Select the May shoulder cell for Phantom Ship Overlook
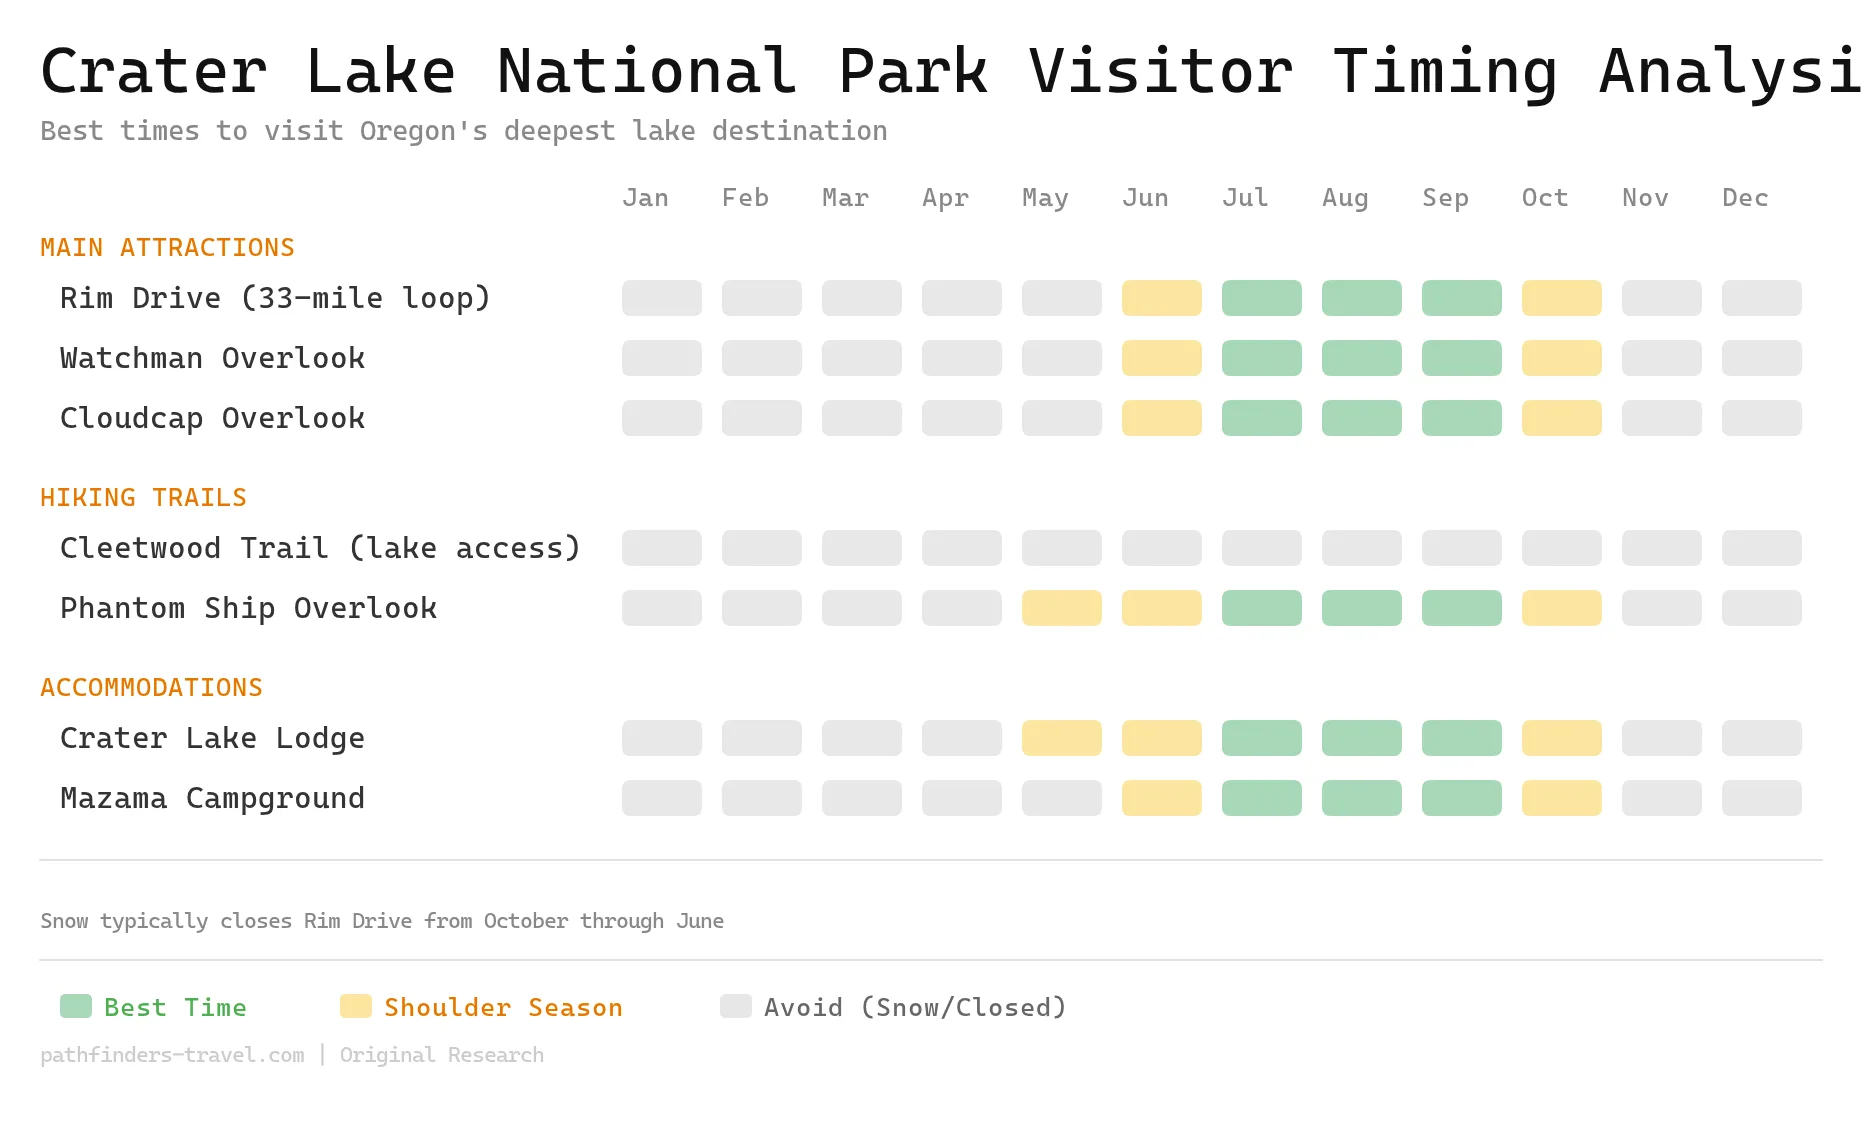 click(x=1061, y=607)
